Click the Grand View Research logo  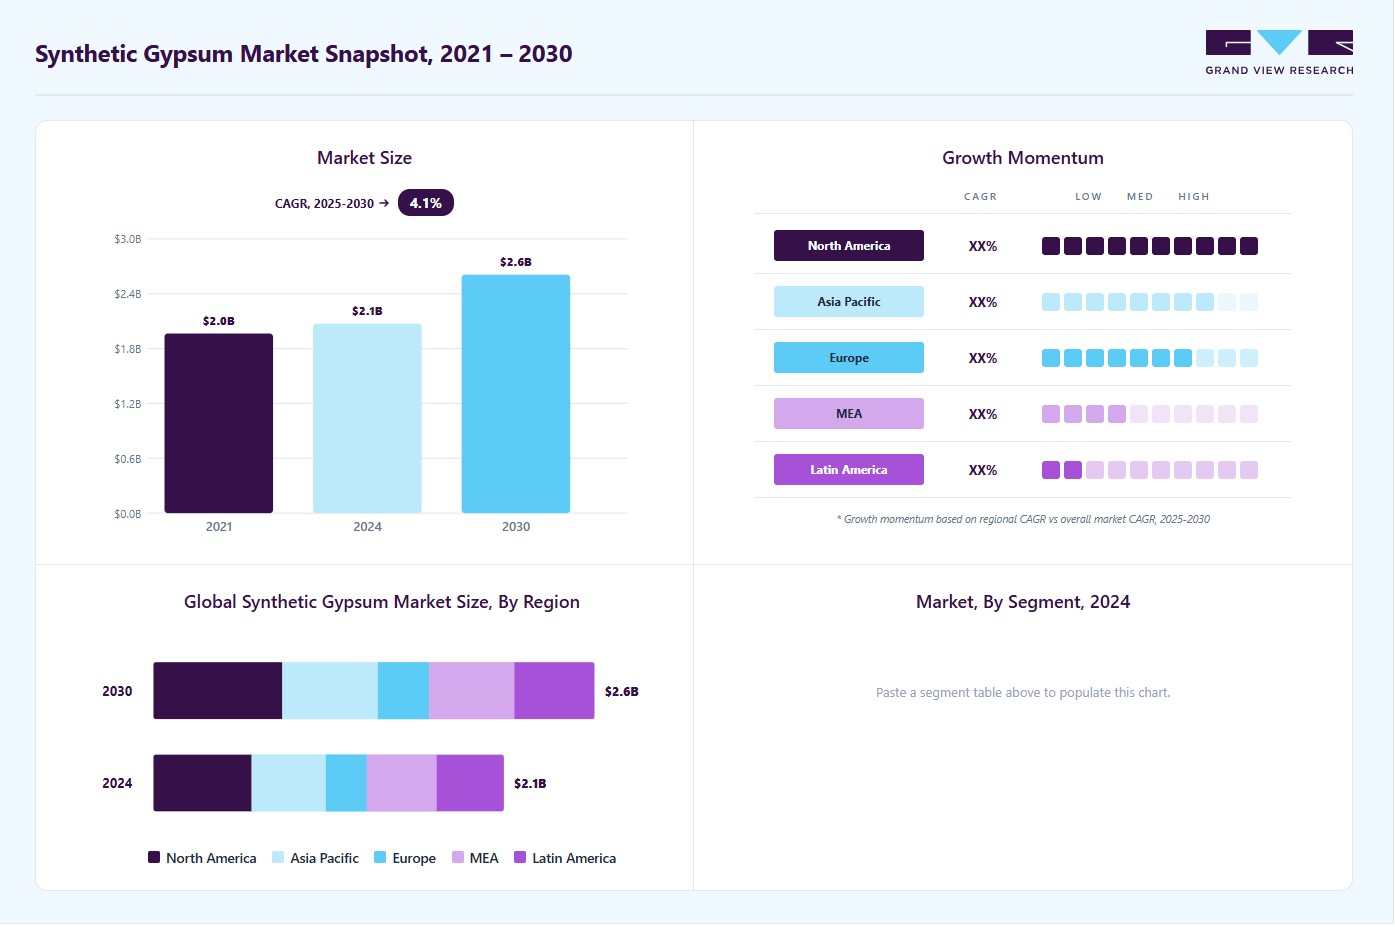coord(1279,53)
